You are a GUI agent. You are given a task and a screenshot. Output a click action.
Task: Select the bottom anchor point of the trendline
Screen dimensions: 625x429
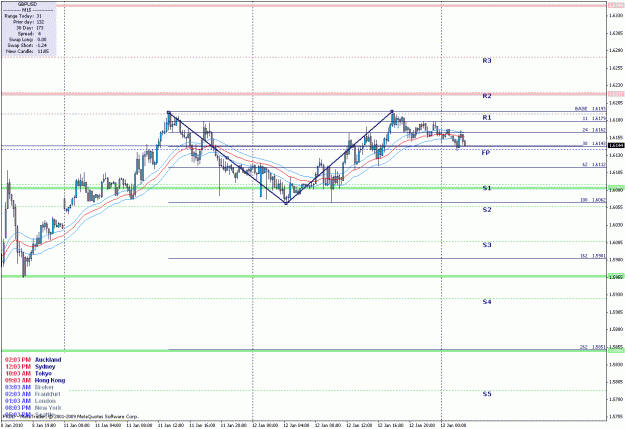[x=286, y=203]
